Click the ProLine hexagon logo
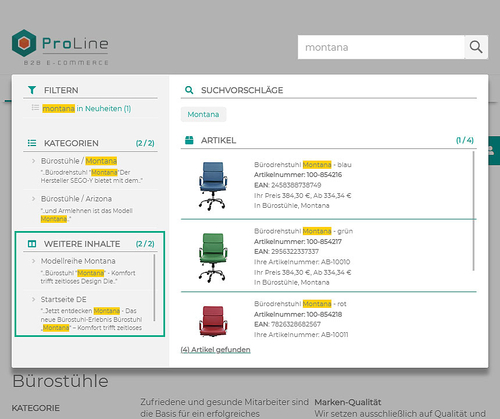The width and height of the screenshot is (500, 419). 24,43
